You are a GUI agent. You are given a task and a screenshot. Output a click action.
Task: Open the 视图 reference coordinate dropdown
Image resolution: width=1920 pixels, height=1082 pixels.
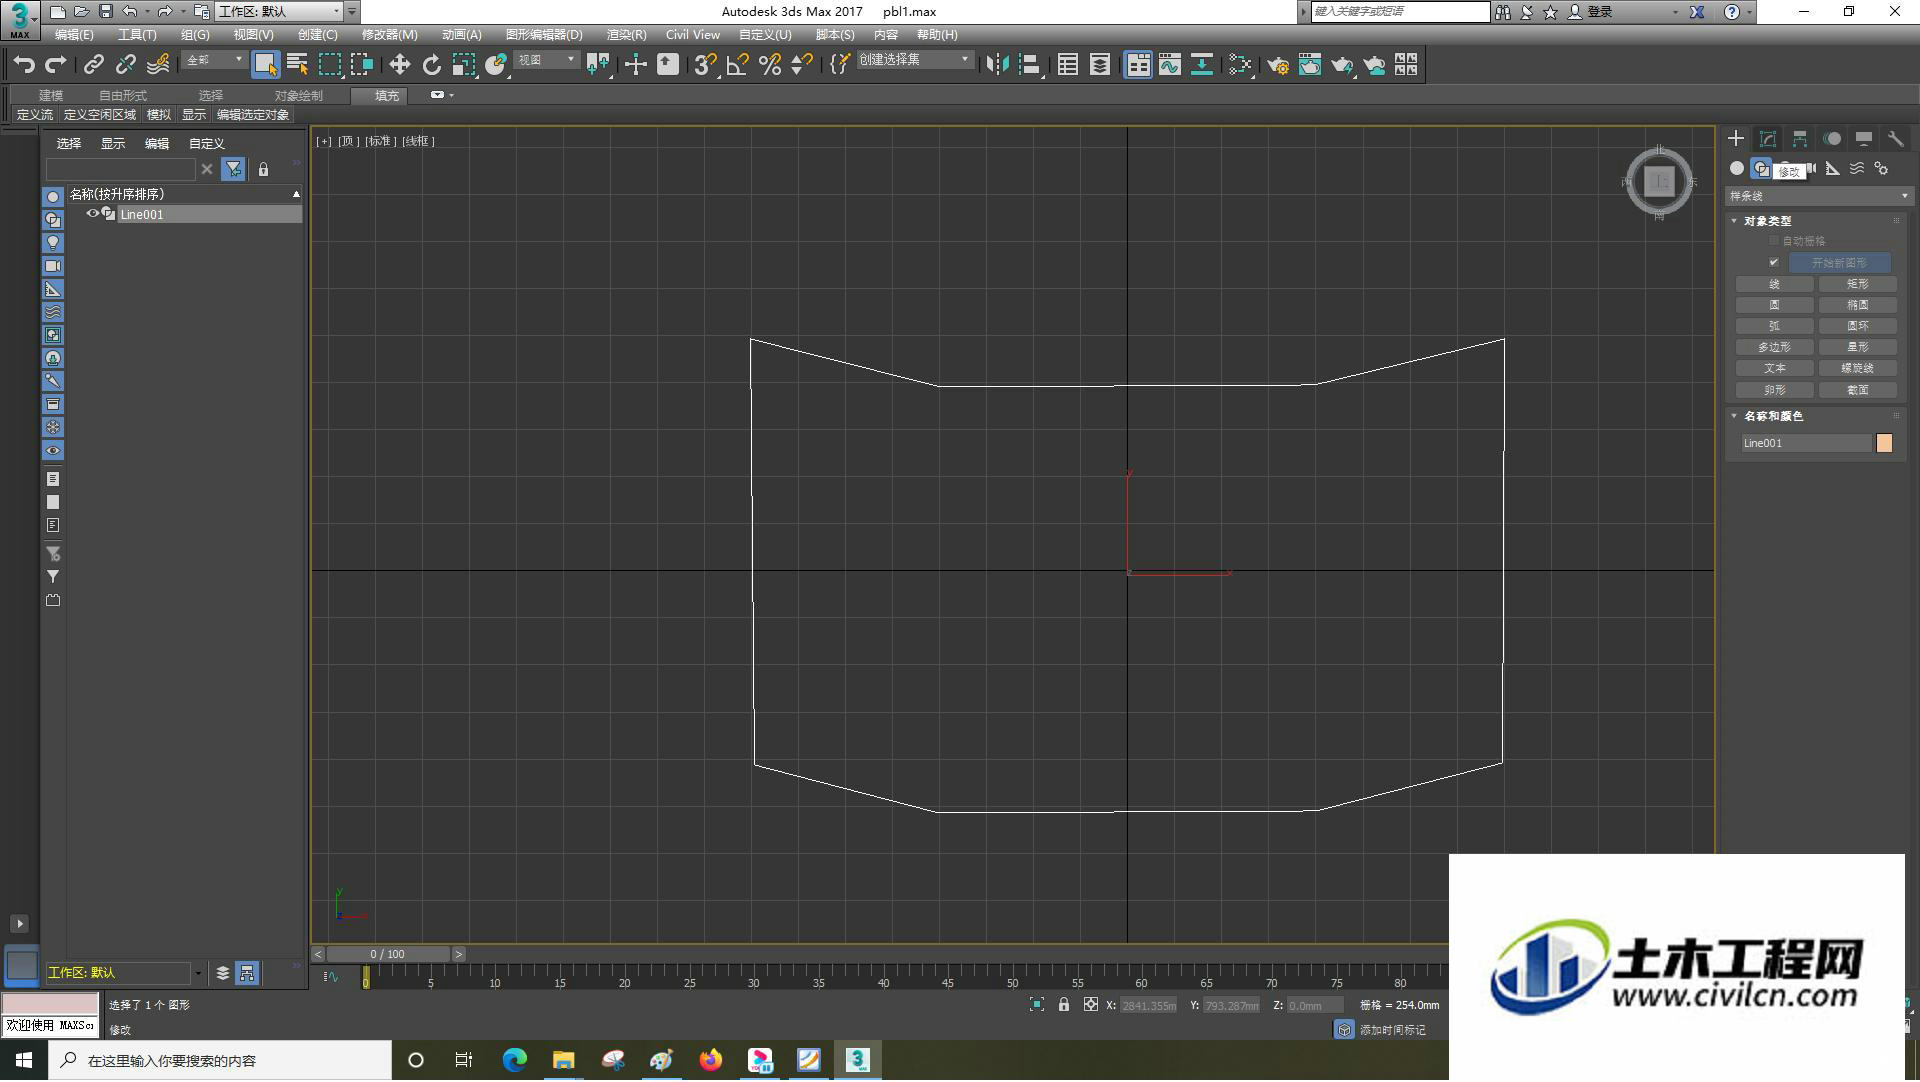tap(546, 61)
